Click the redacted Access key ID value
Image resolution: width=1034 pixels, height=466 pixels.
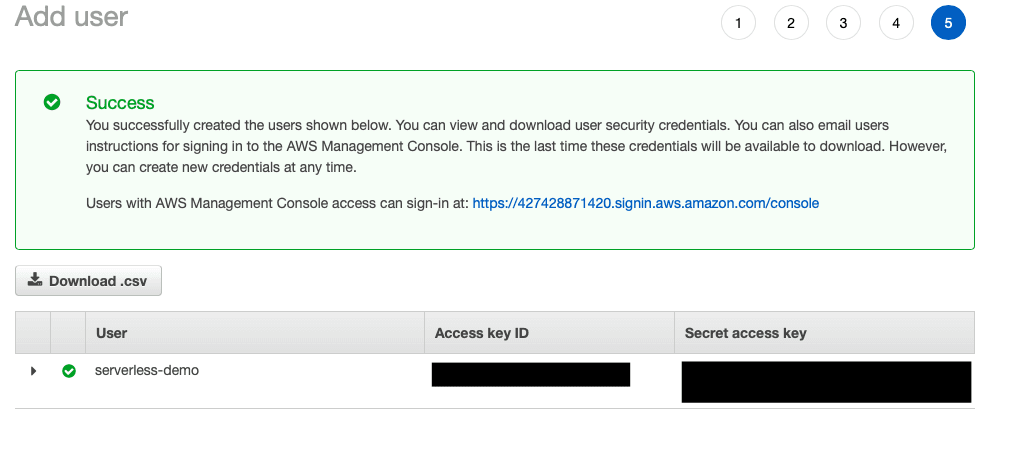[x=531, y=374]
